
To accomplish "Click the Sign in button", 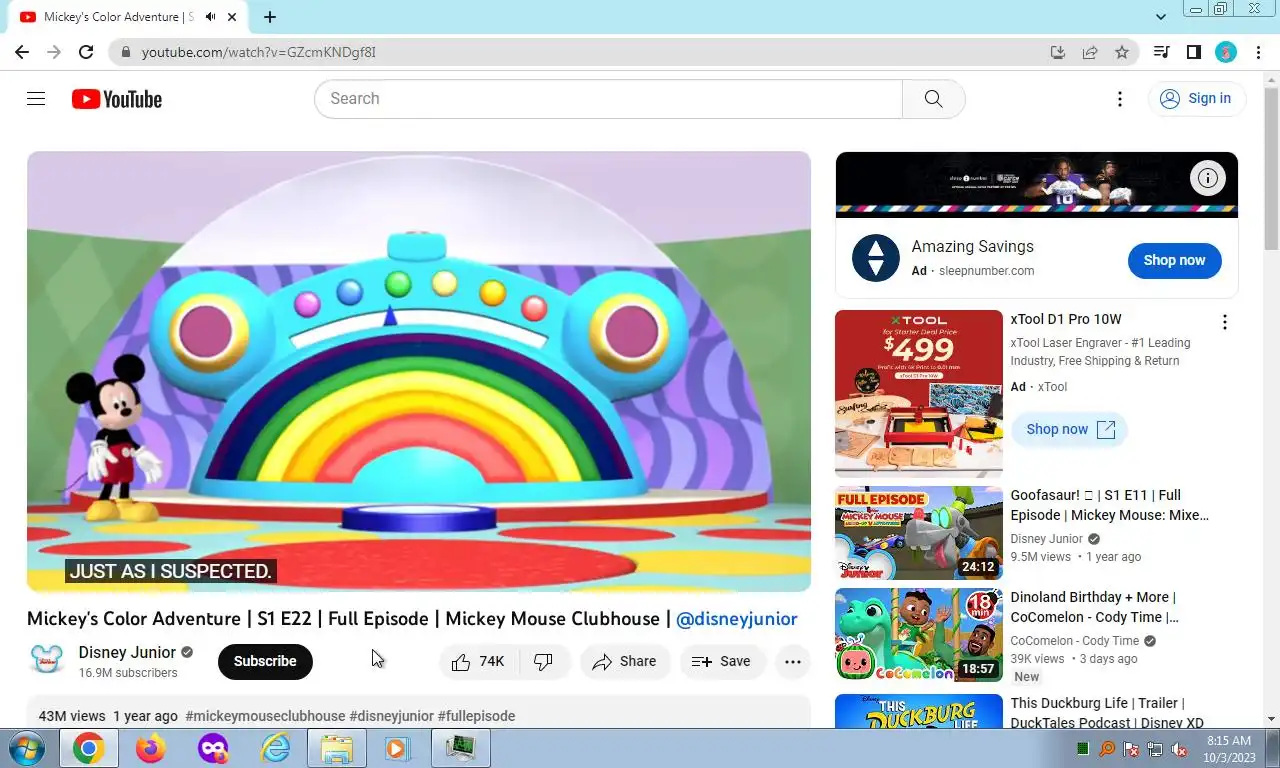I will pyautogui.click(x=1196, y=98).
